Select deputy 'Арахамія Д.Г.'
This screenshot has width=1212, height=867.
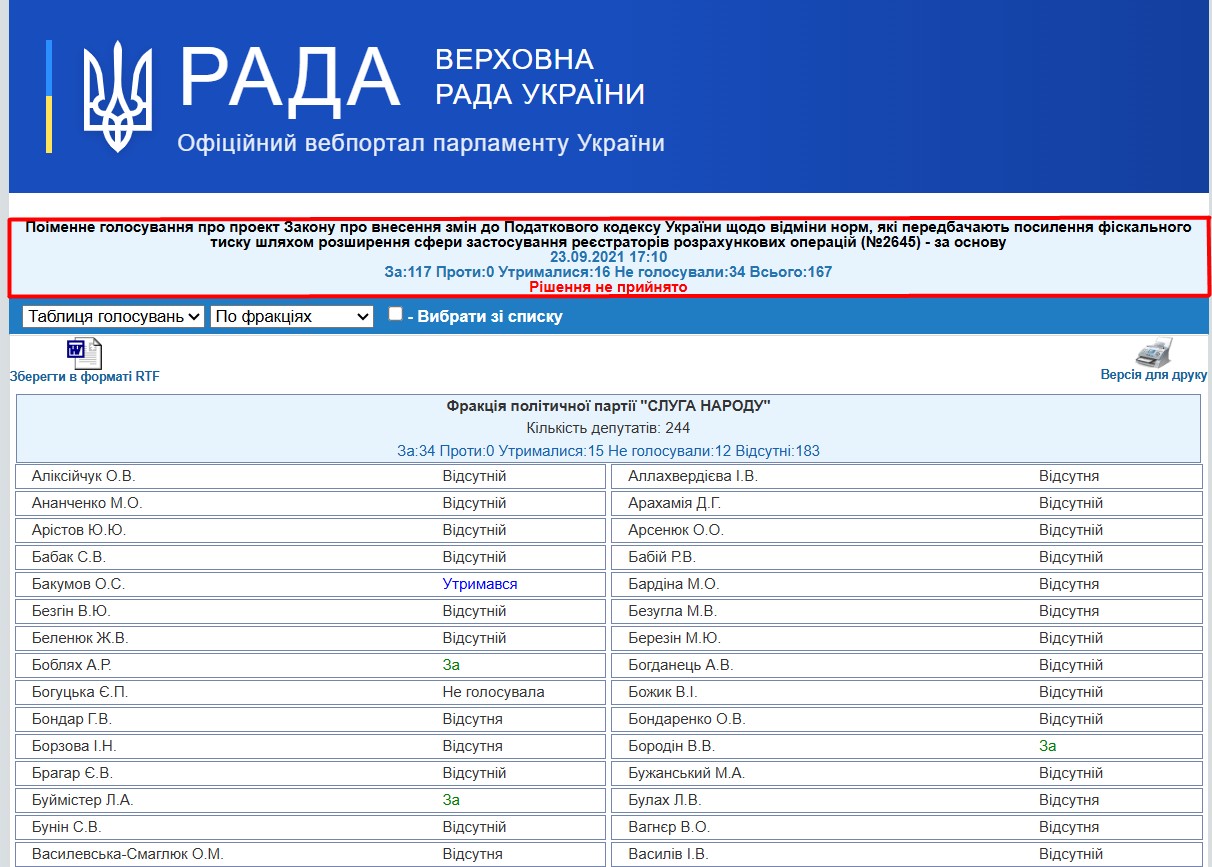click(674, 503)
